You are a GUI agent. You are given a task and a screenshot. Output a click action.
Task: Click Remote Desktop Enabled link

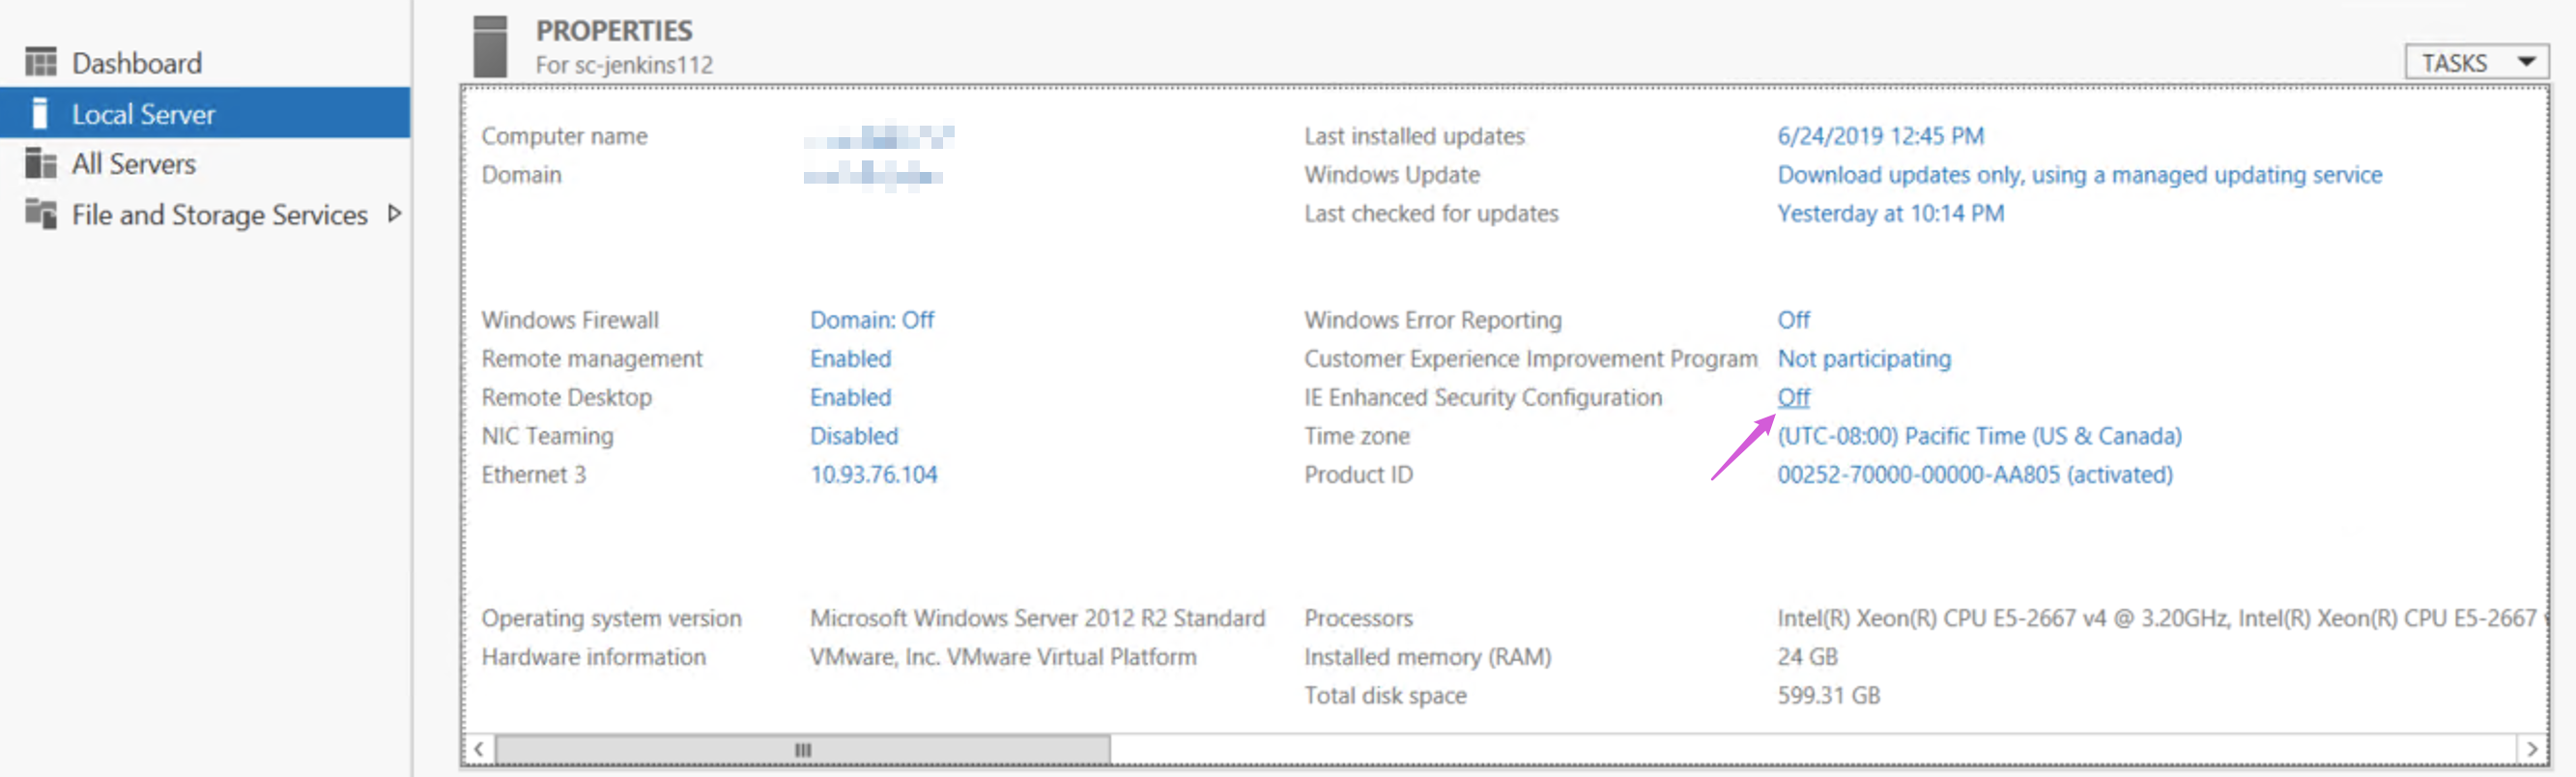pos(850,397)
